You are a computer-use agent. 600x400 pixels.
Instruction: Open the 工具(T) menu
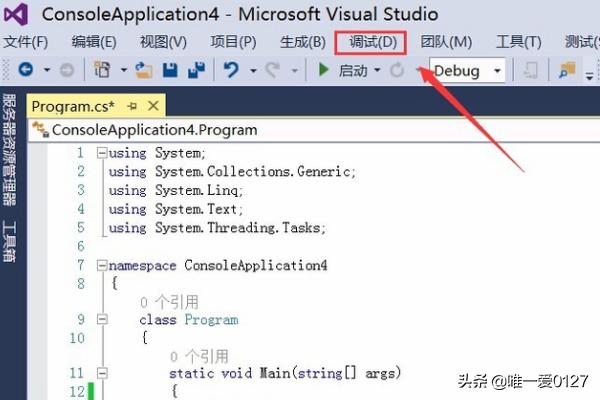[519, 42]
